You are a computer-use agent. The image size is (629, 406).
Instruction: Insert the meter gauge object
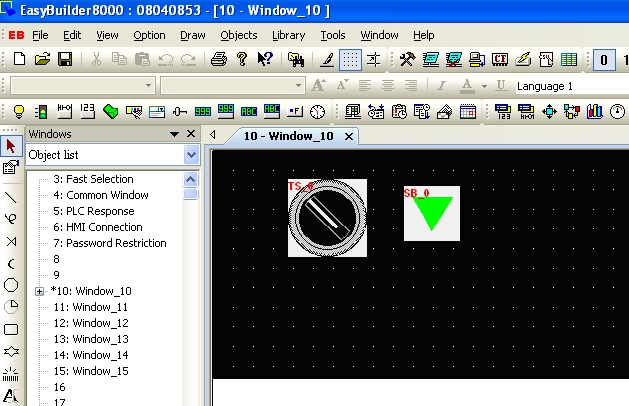click(x=617, y=112)
